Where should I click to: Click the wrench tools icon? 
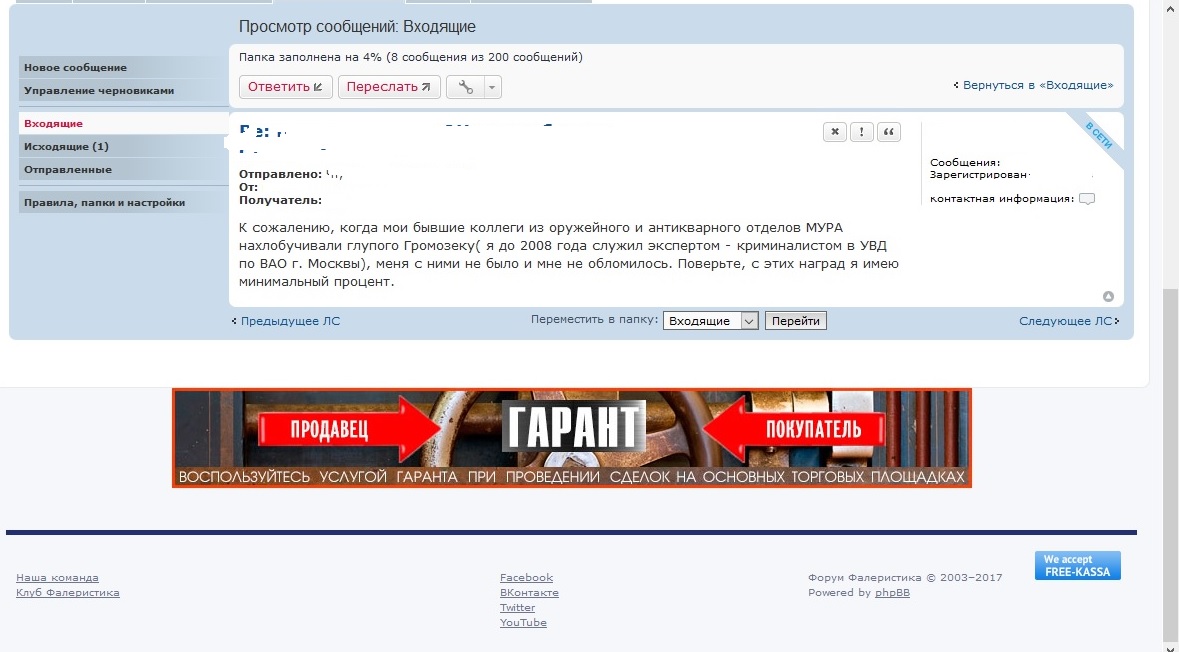[x=465, y=87]
